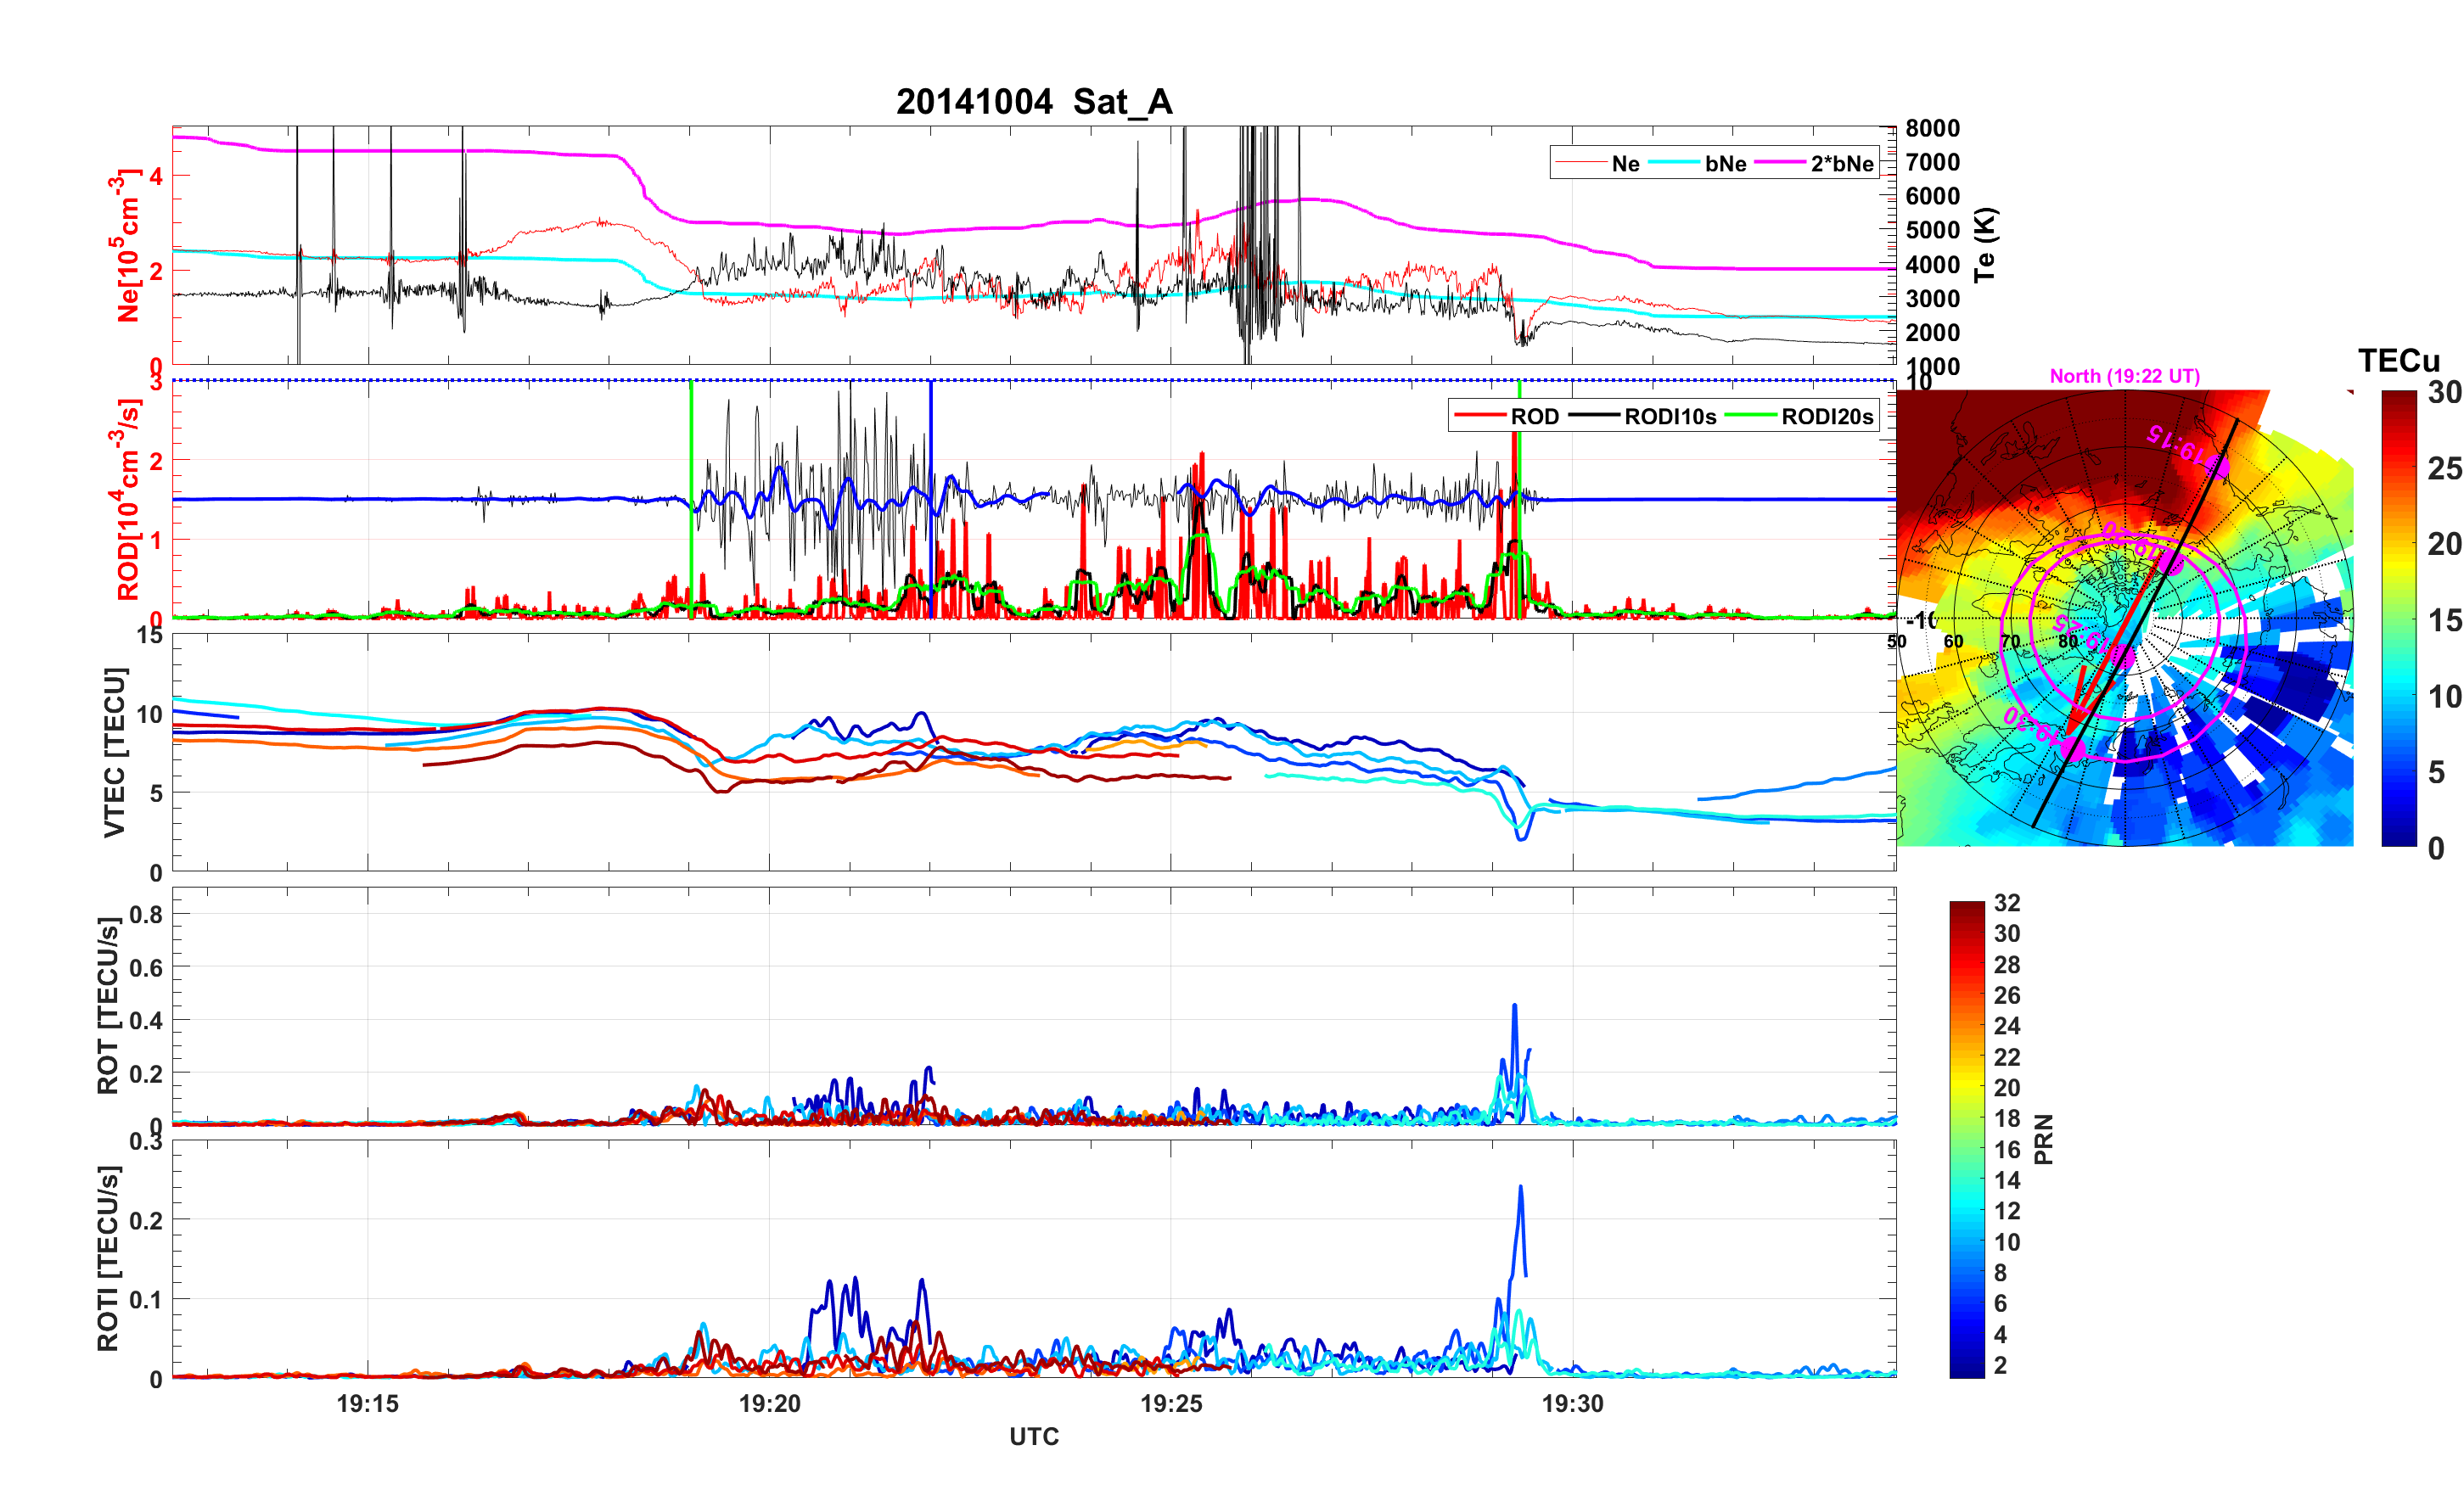Viewport: 2464px width, 1490px height.
Task: Click the polar TEC map thumbnail
Action: 2124,618
